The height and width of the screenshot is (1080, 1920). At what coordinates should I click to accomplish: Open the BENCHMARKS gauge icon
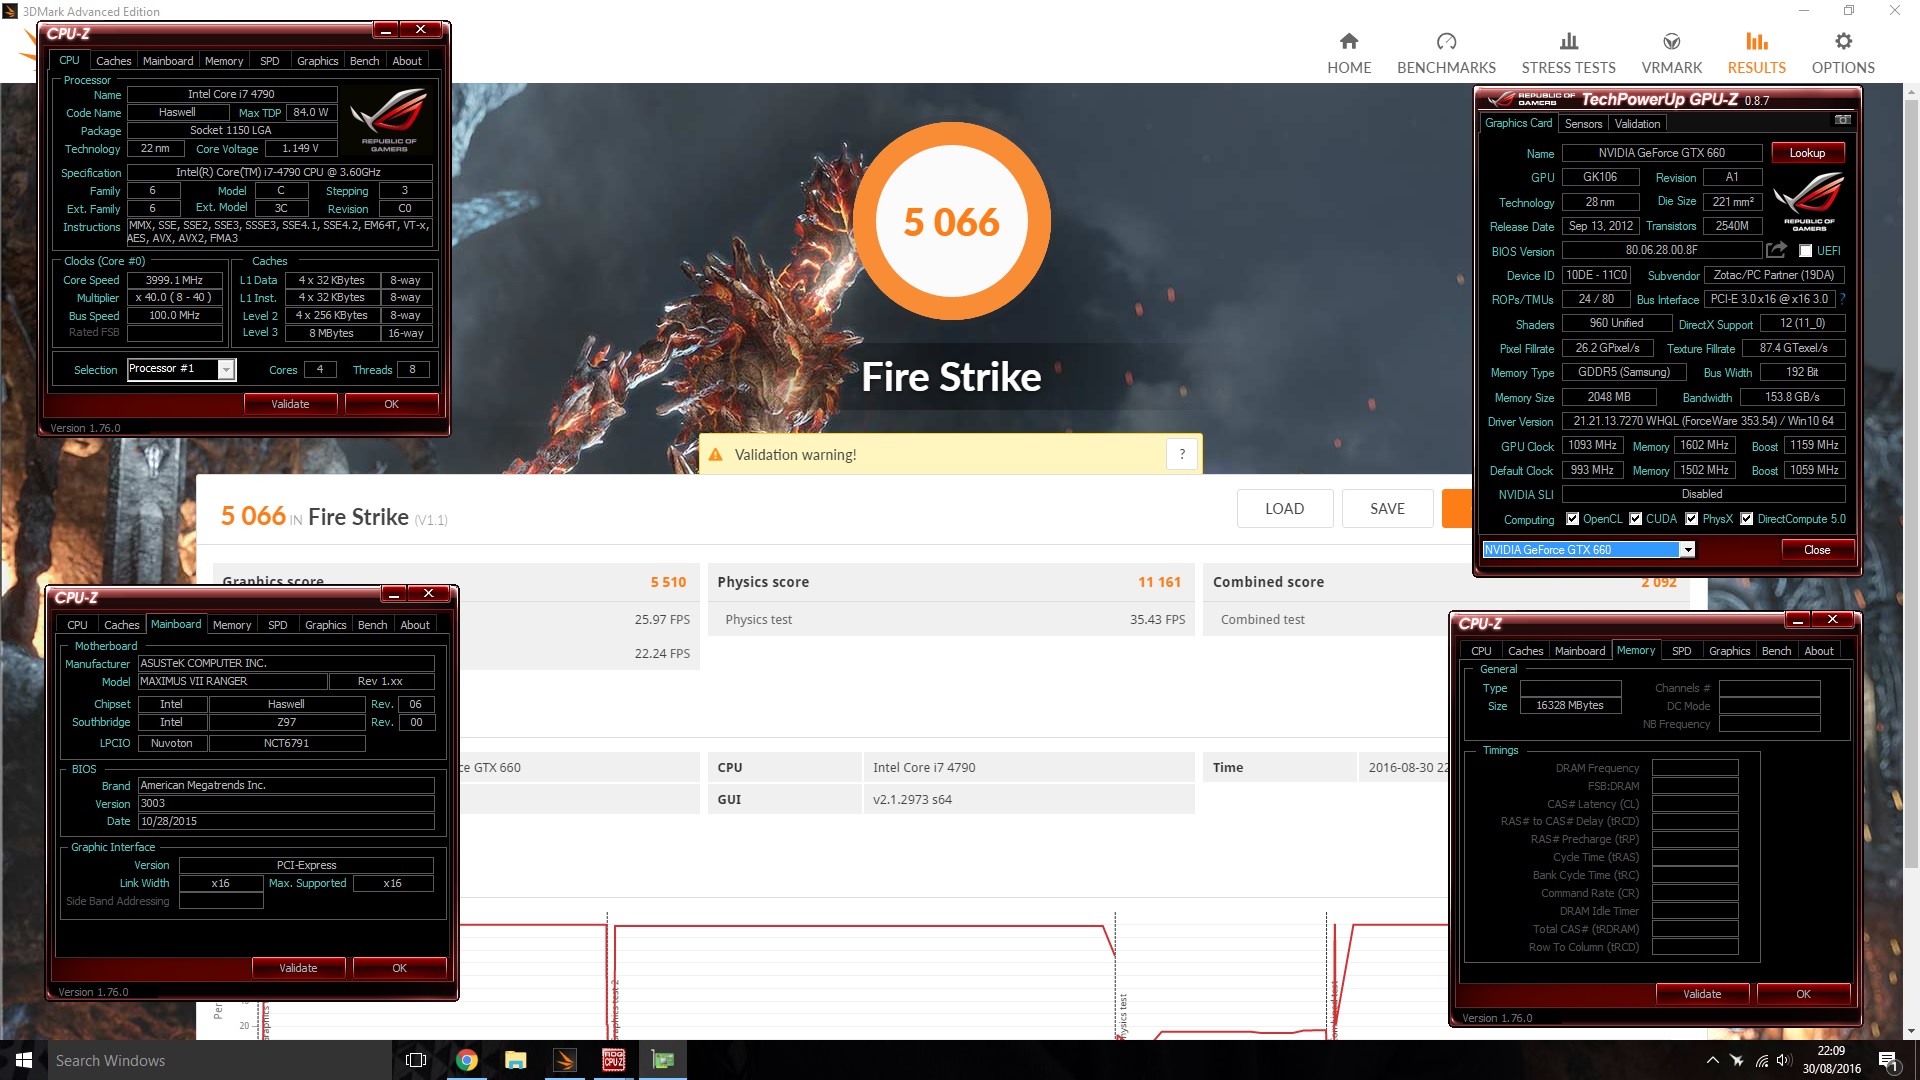point(1446,41)
